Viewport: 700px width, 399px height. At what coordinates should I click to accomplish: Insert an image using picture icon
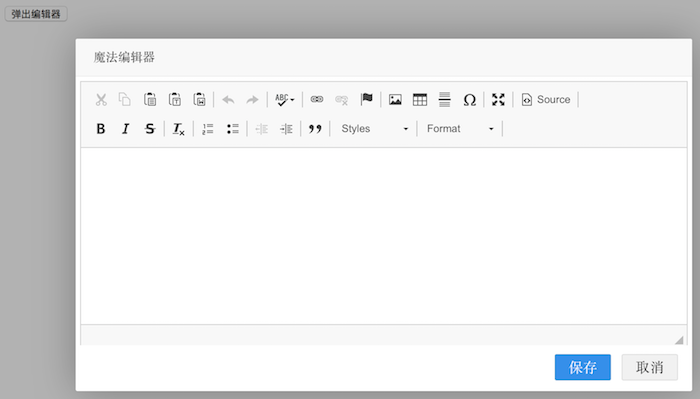coord(395,100)
